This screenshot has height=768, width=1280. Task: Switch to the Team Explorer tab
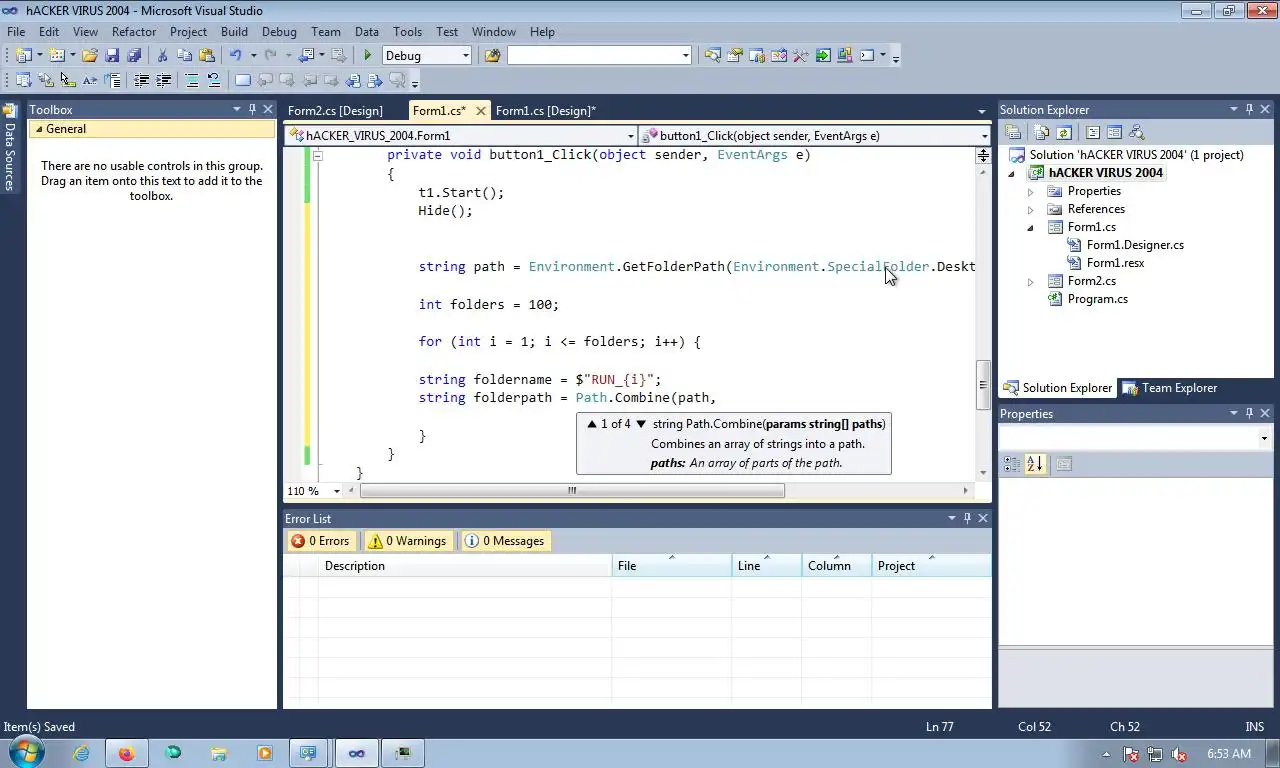tap(1170, 388)
